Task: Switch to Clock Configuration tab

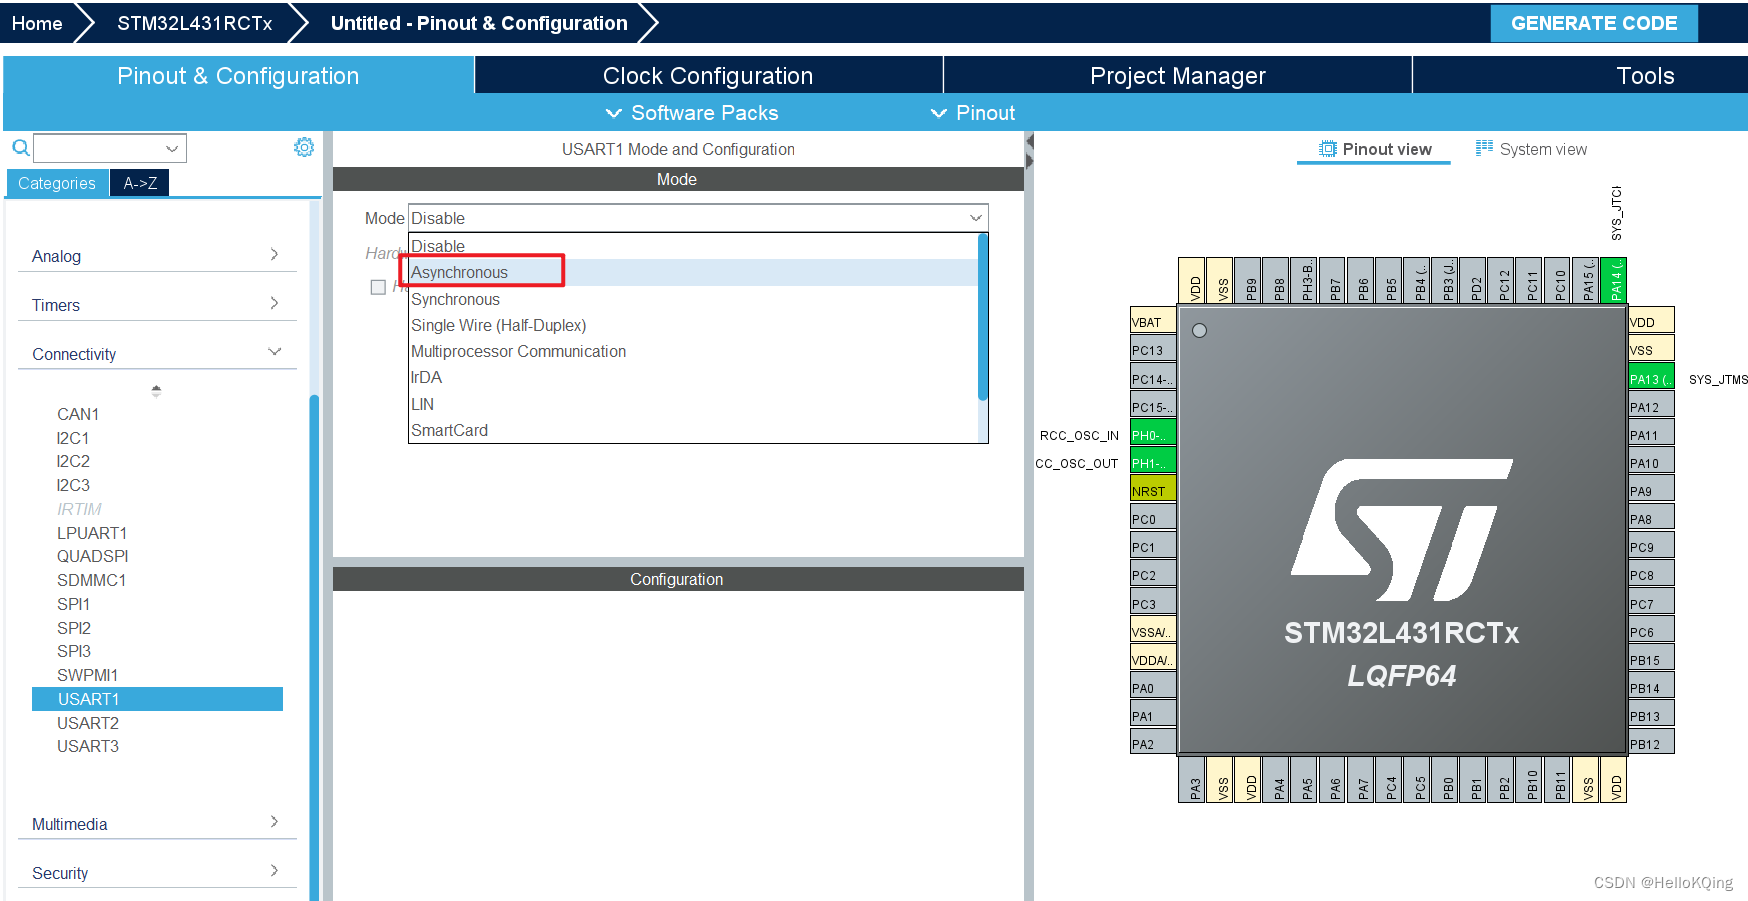Action: [x=708, y=76]
